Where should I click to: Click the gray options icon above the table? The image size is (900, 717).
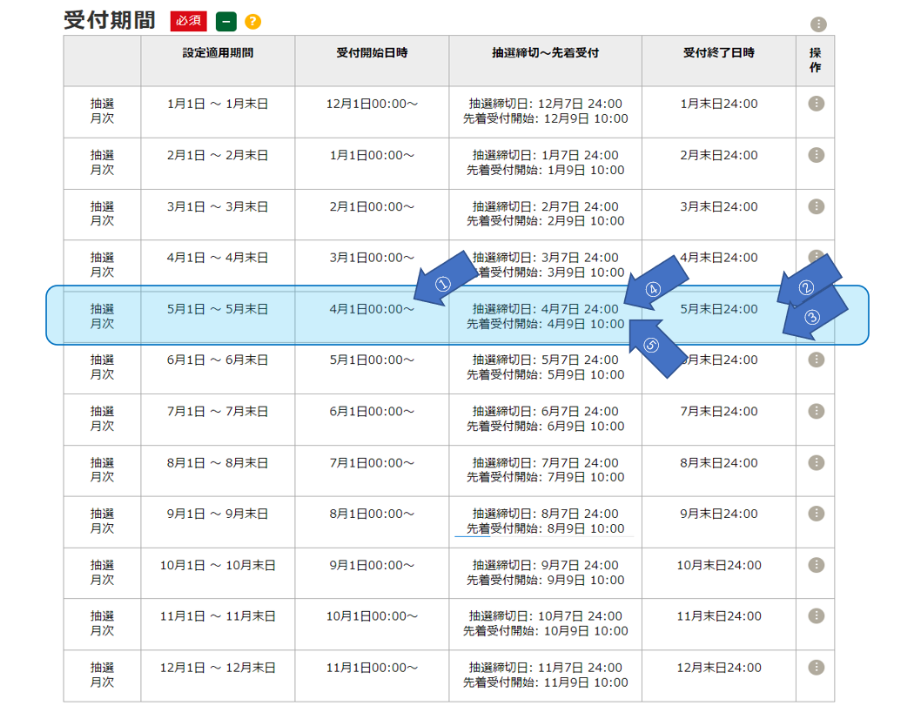[818, 24]
